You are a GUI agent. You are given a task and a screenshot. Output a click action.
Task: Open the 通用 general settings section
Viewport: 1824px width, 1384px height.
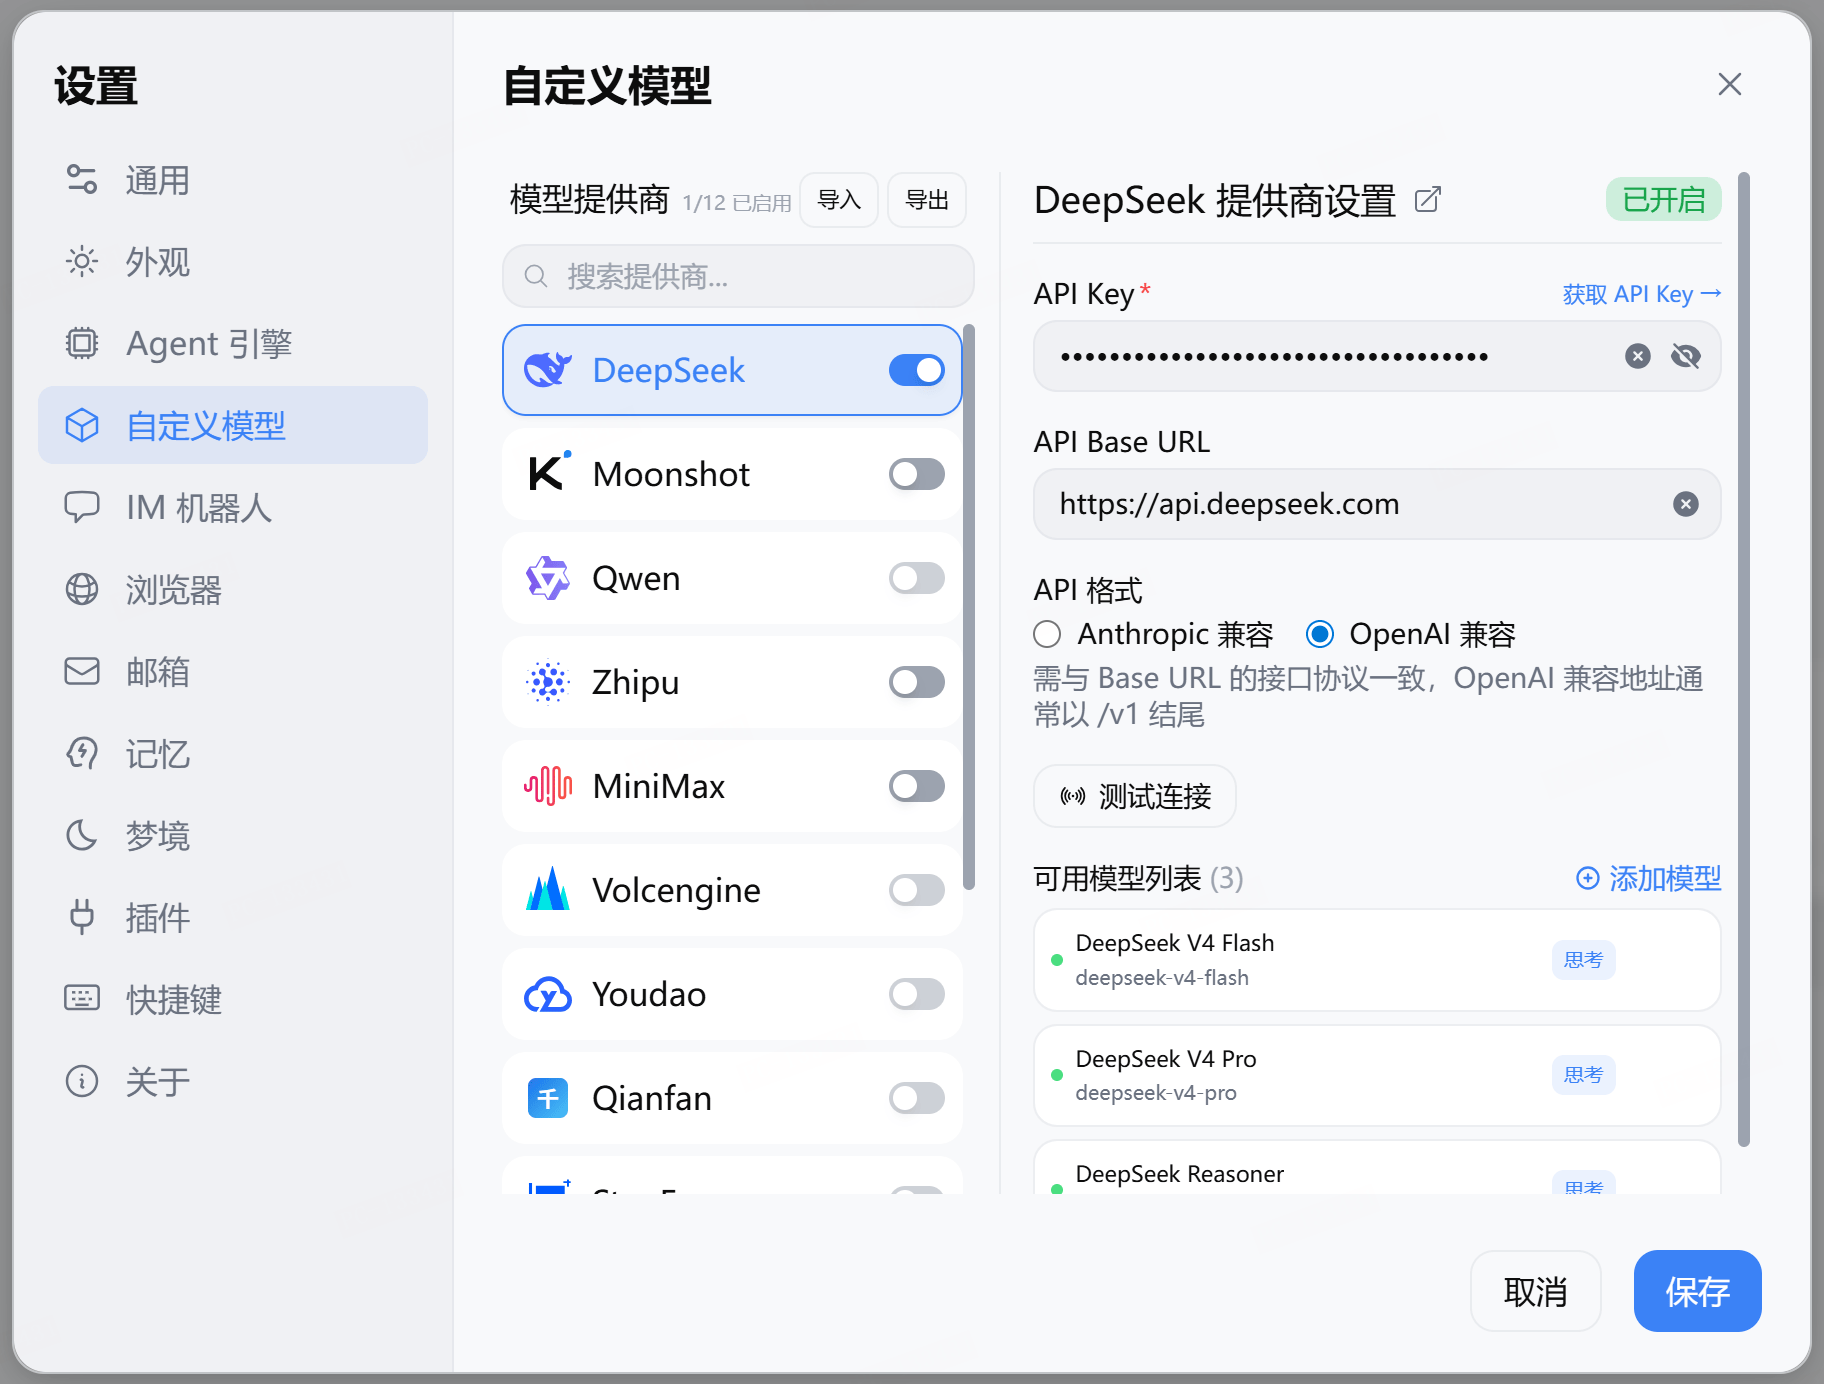tap(232, 180)
